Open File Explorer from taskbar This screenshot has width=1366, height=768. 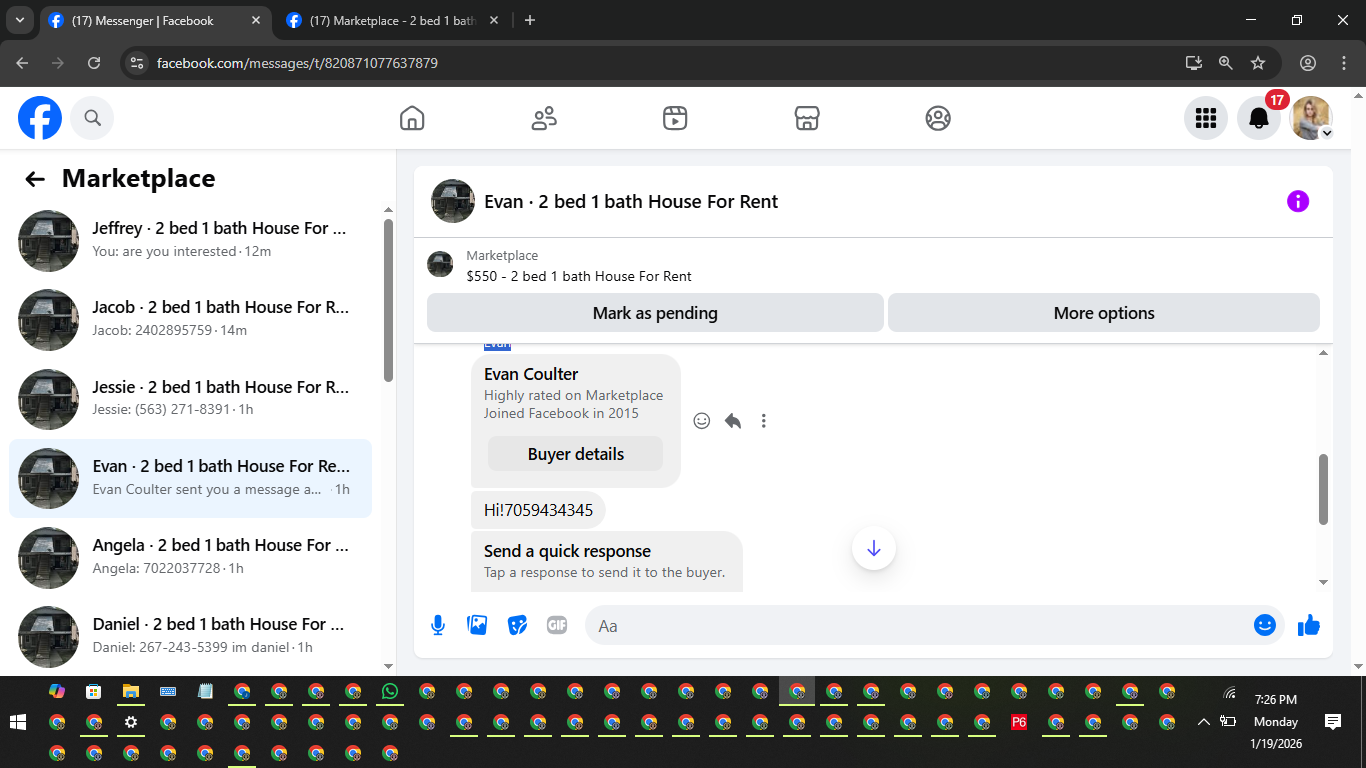[130, 691]
